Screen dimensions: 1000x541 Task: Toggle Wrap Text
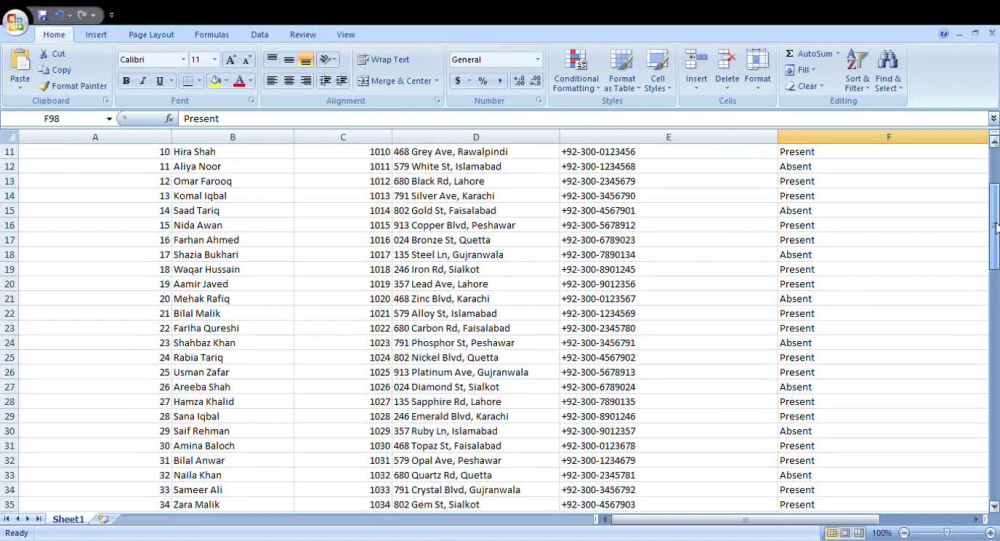click(383, 59)
